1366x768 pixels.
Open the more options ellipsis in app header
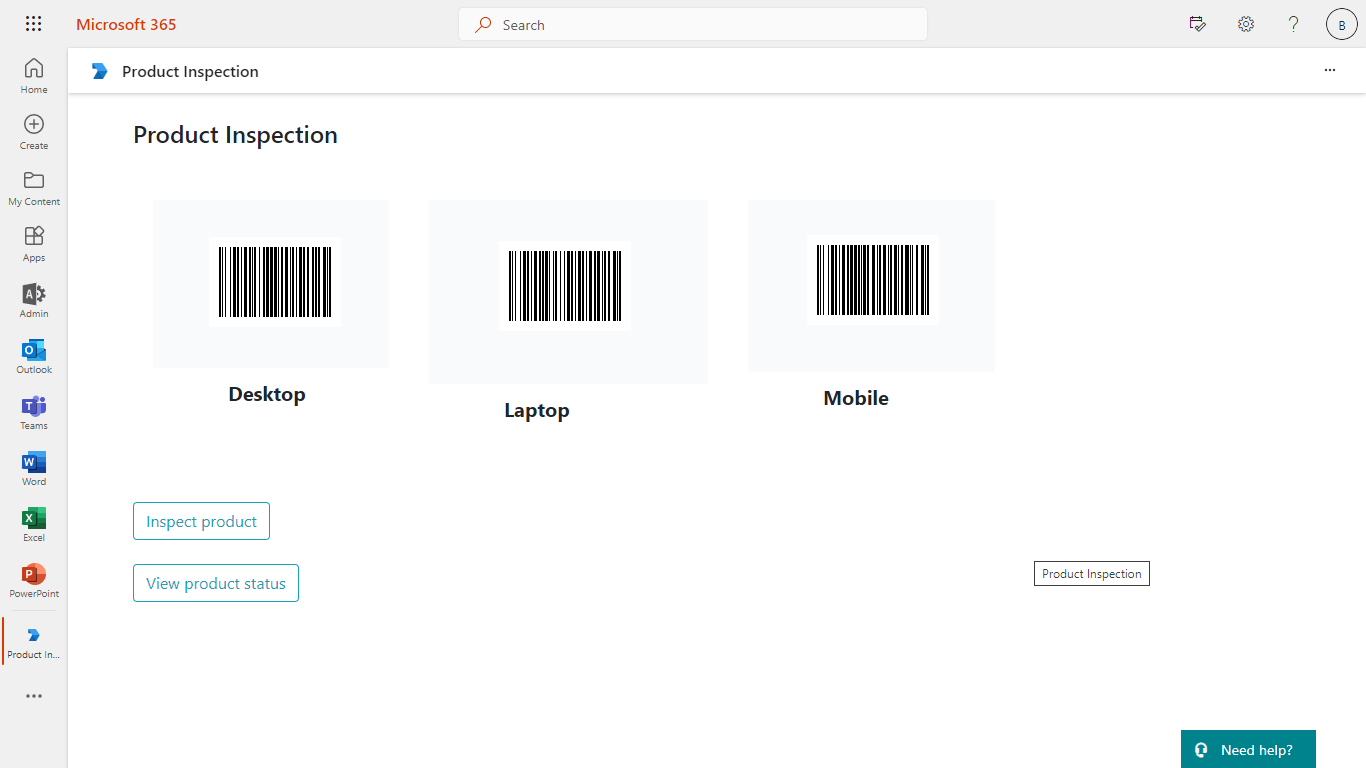pyautogui.click(x=1330, y=71)
